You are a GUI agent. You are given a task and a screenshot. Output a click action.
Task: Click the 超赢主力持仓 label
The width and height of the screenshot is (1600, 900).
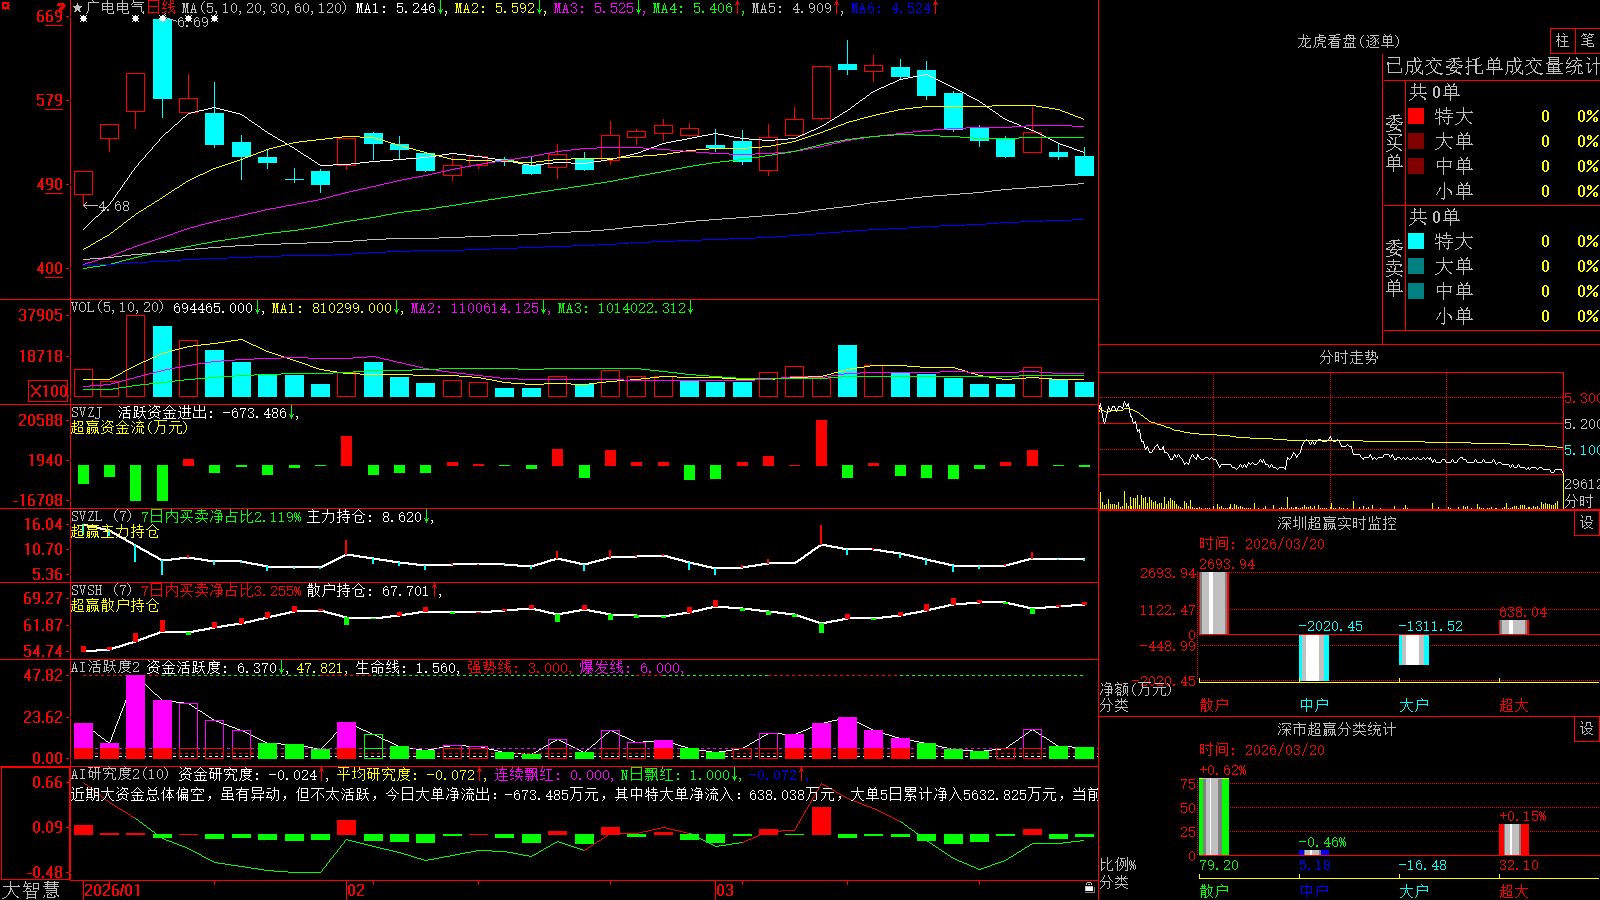115,531
